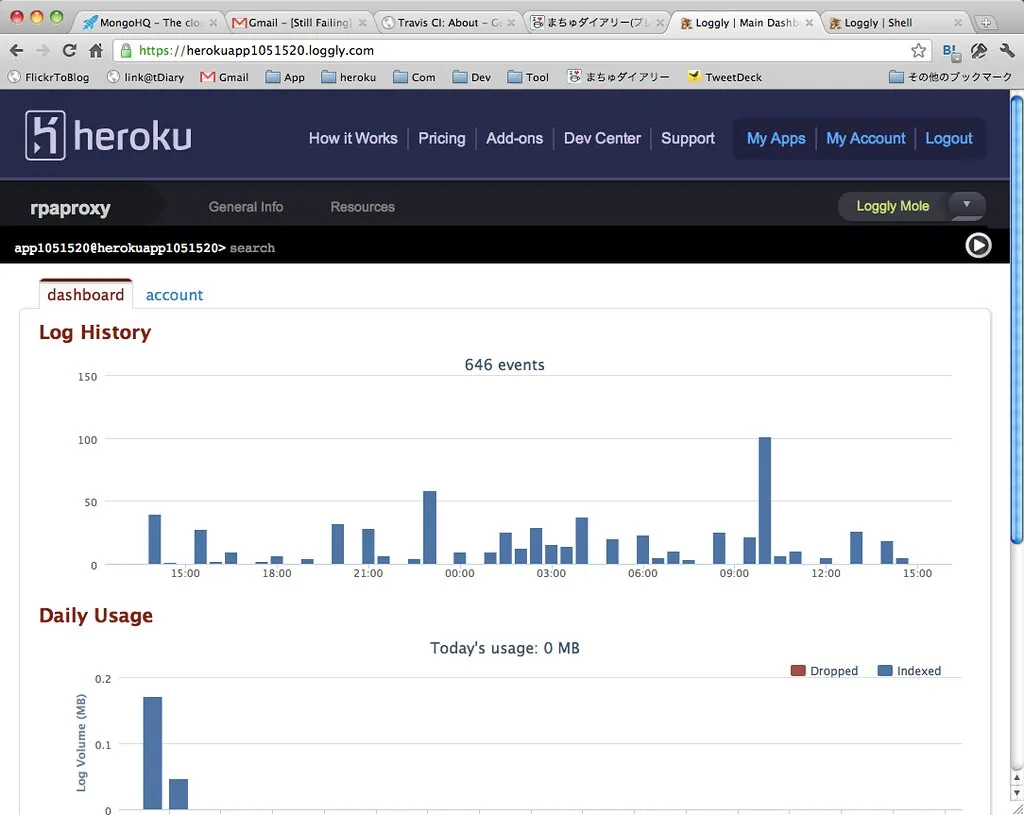The height and width of the screenshot is (815, 1024).
Task: Click the browser forward arrow
Action: (x=42, y=50)
